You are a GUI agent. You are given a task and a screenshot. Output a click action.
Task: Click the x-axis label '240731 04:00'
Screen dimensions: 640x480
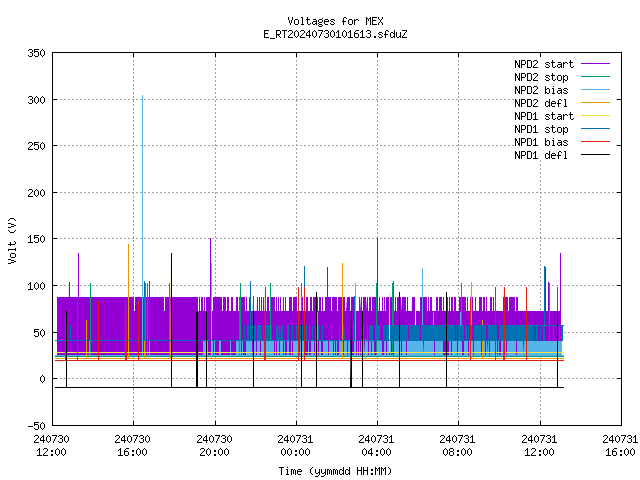tap(376, 446)
